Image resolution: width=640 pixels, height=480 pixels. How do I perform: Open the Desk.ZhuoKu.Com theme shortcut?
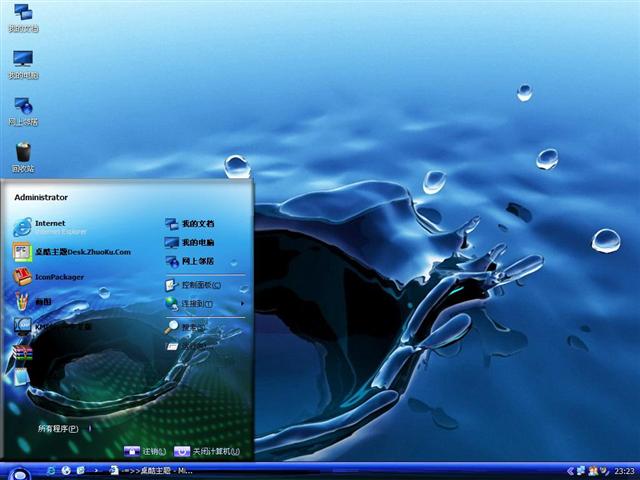click(82, 252)
